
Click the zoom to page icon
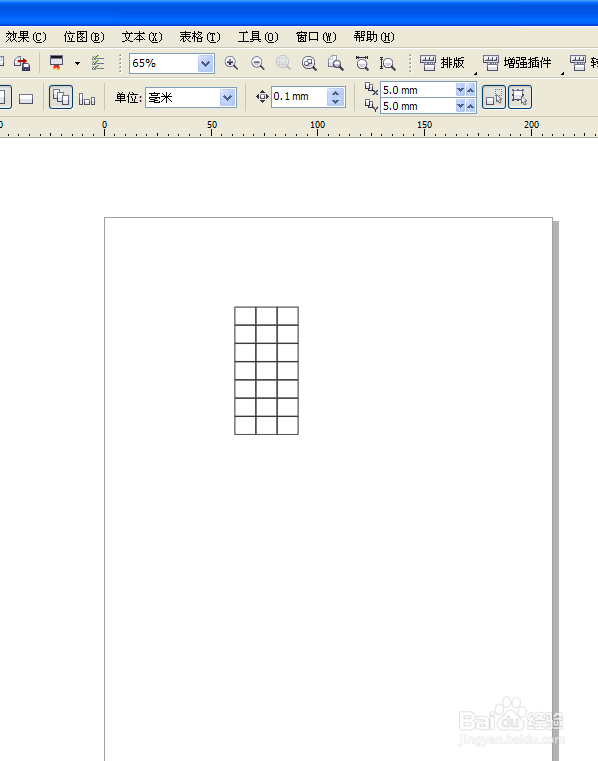tap(335, 63)
